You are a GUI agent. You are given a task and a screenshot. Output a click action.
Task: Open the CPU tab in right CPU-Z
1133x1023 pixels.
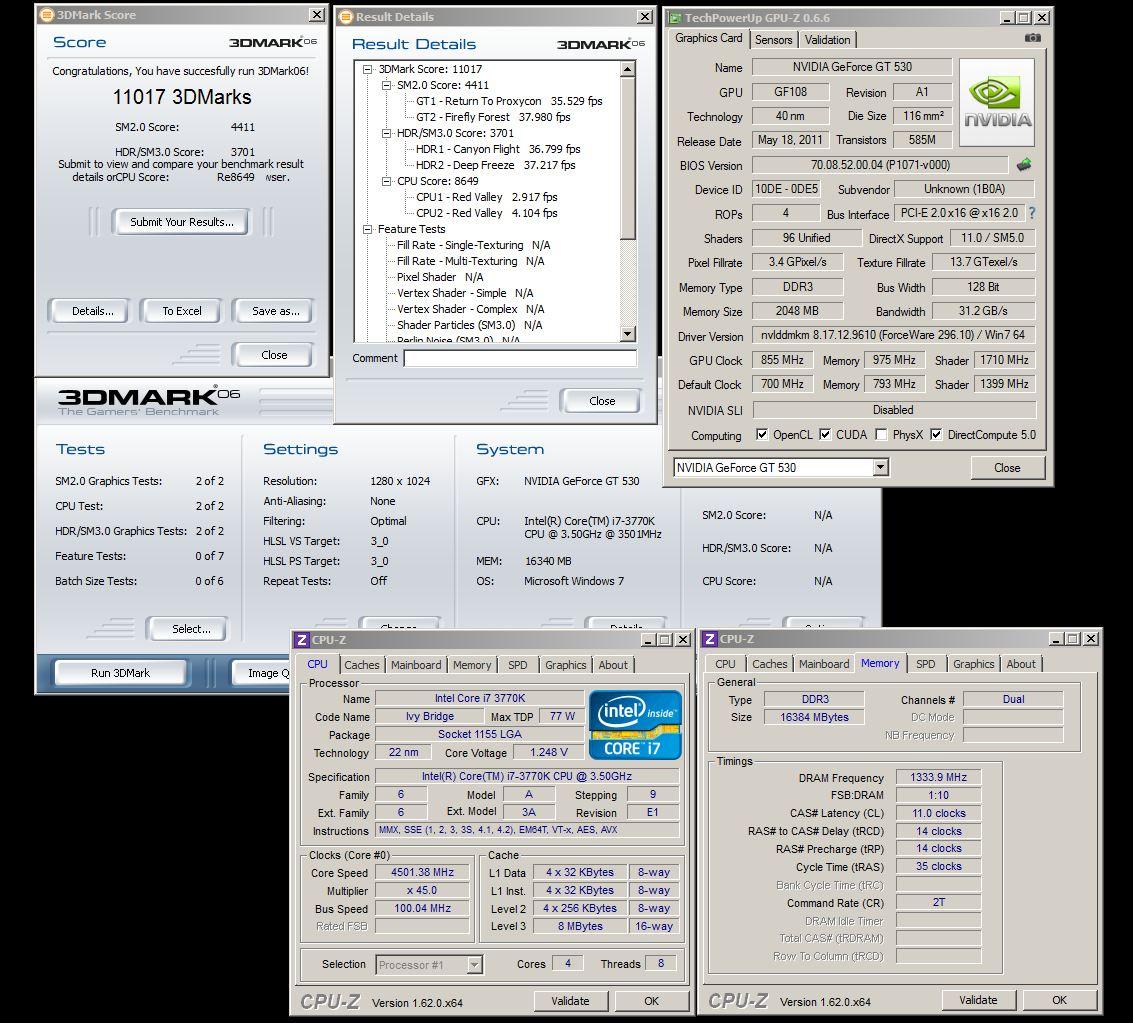point(725,664)
